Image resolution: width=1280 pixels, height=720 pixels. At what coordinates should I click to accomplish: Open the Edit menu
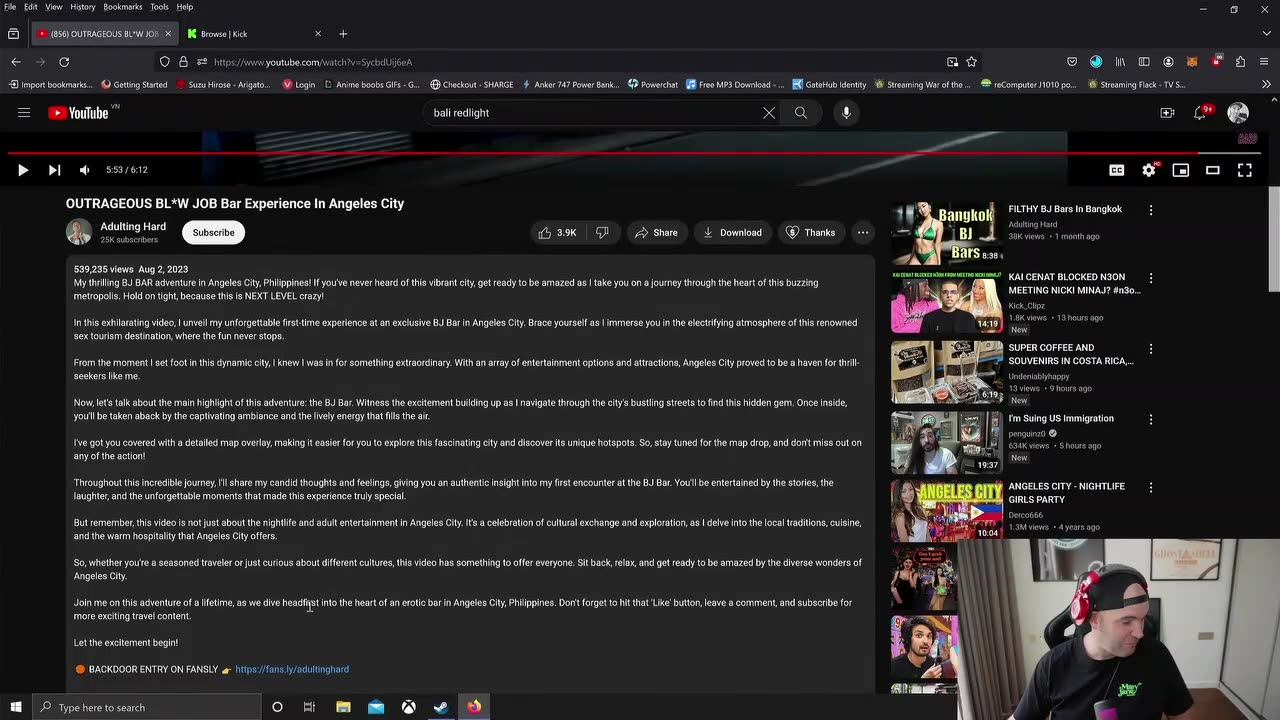pos(31,7)
